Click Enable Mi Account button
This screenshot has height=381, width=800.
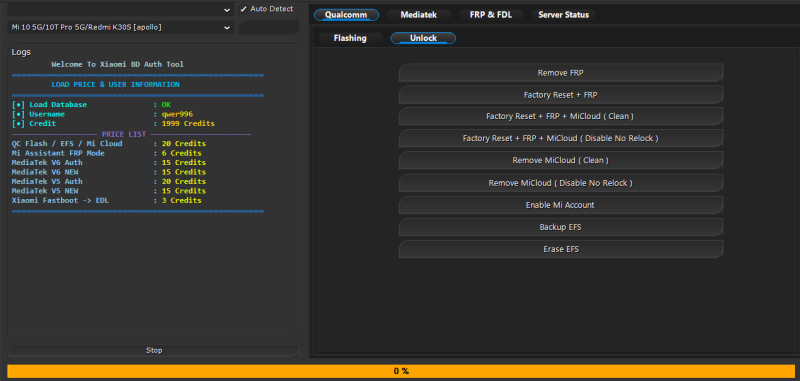pos(560,205)
